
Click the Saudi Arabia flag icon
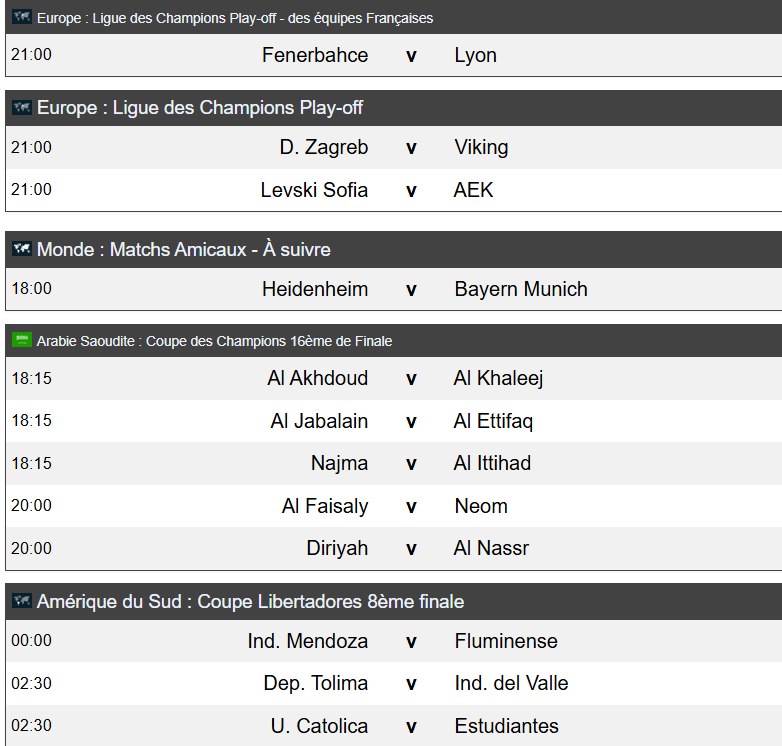click(22, 340)
